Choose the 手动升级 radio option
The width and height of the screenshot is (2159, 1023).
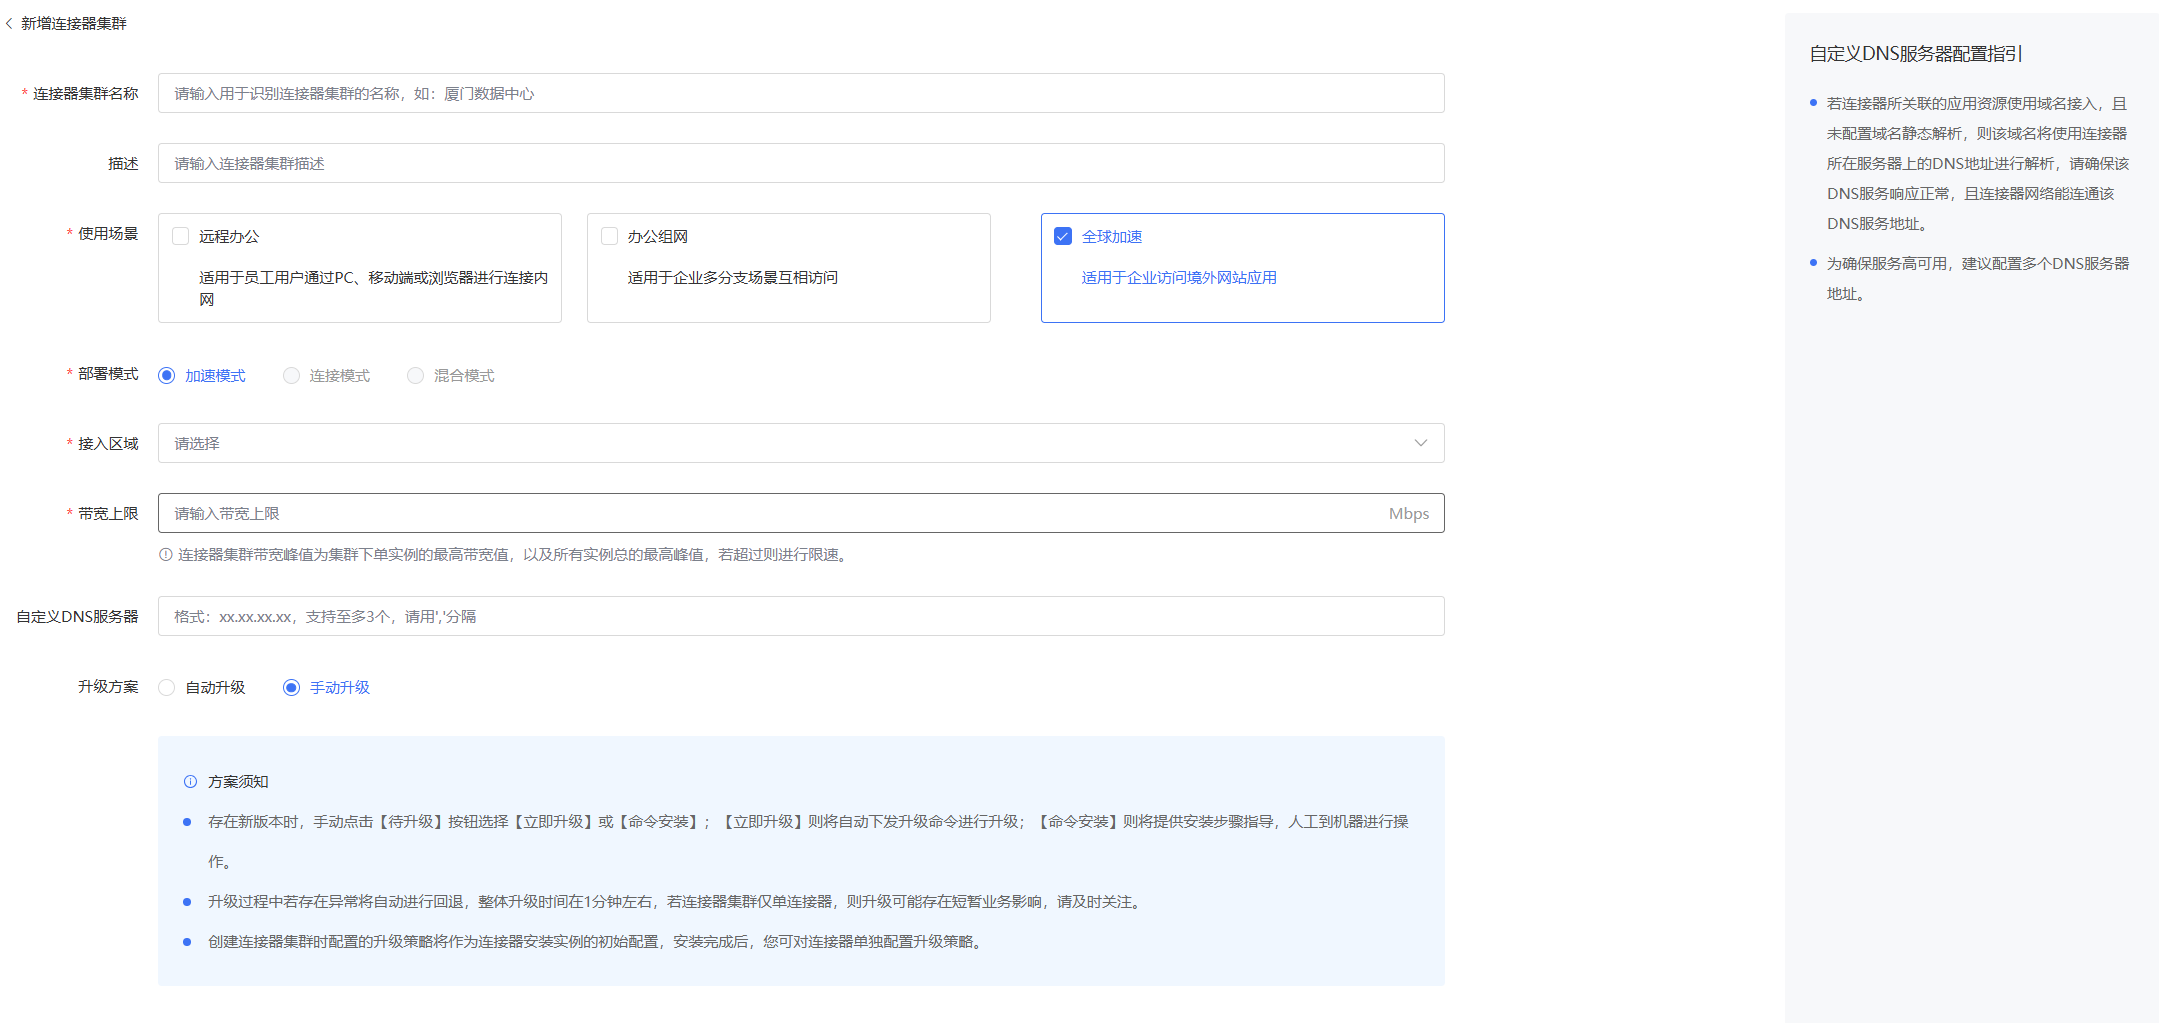[291, 688]
